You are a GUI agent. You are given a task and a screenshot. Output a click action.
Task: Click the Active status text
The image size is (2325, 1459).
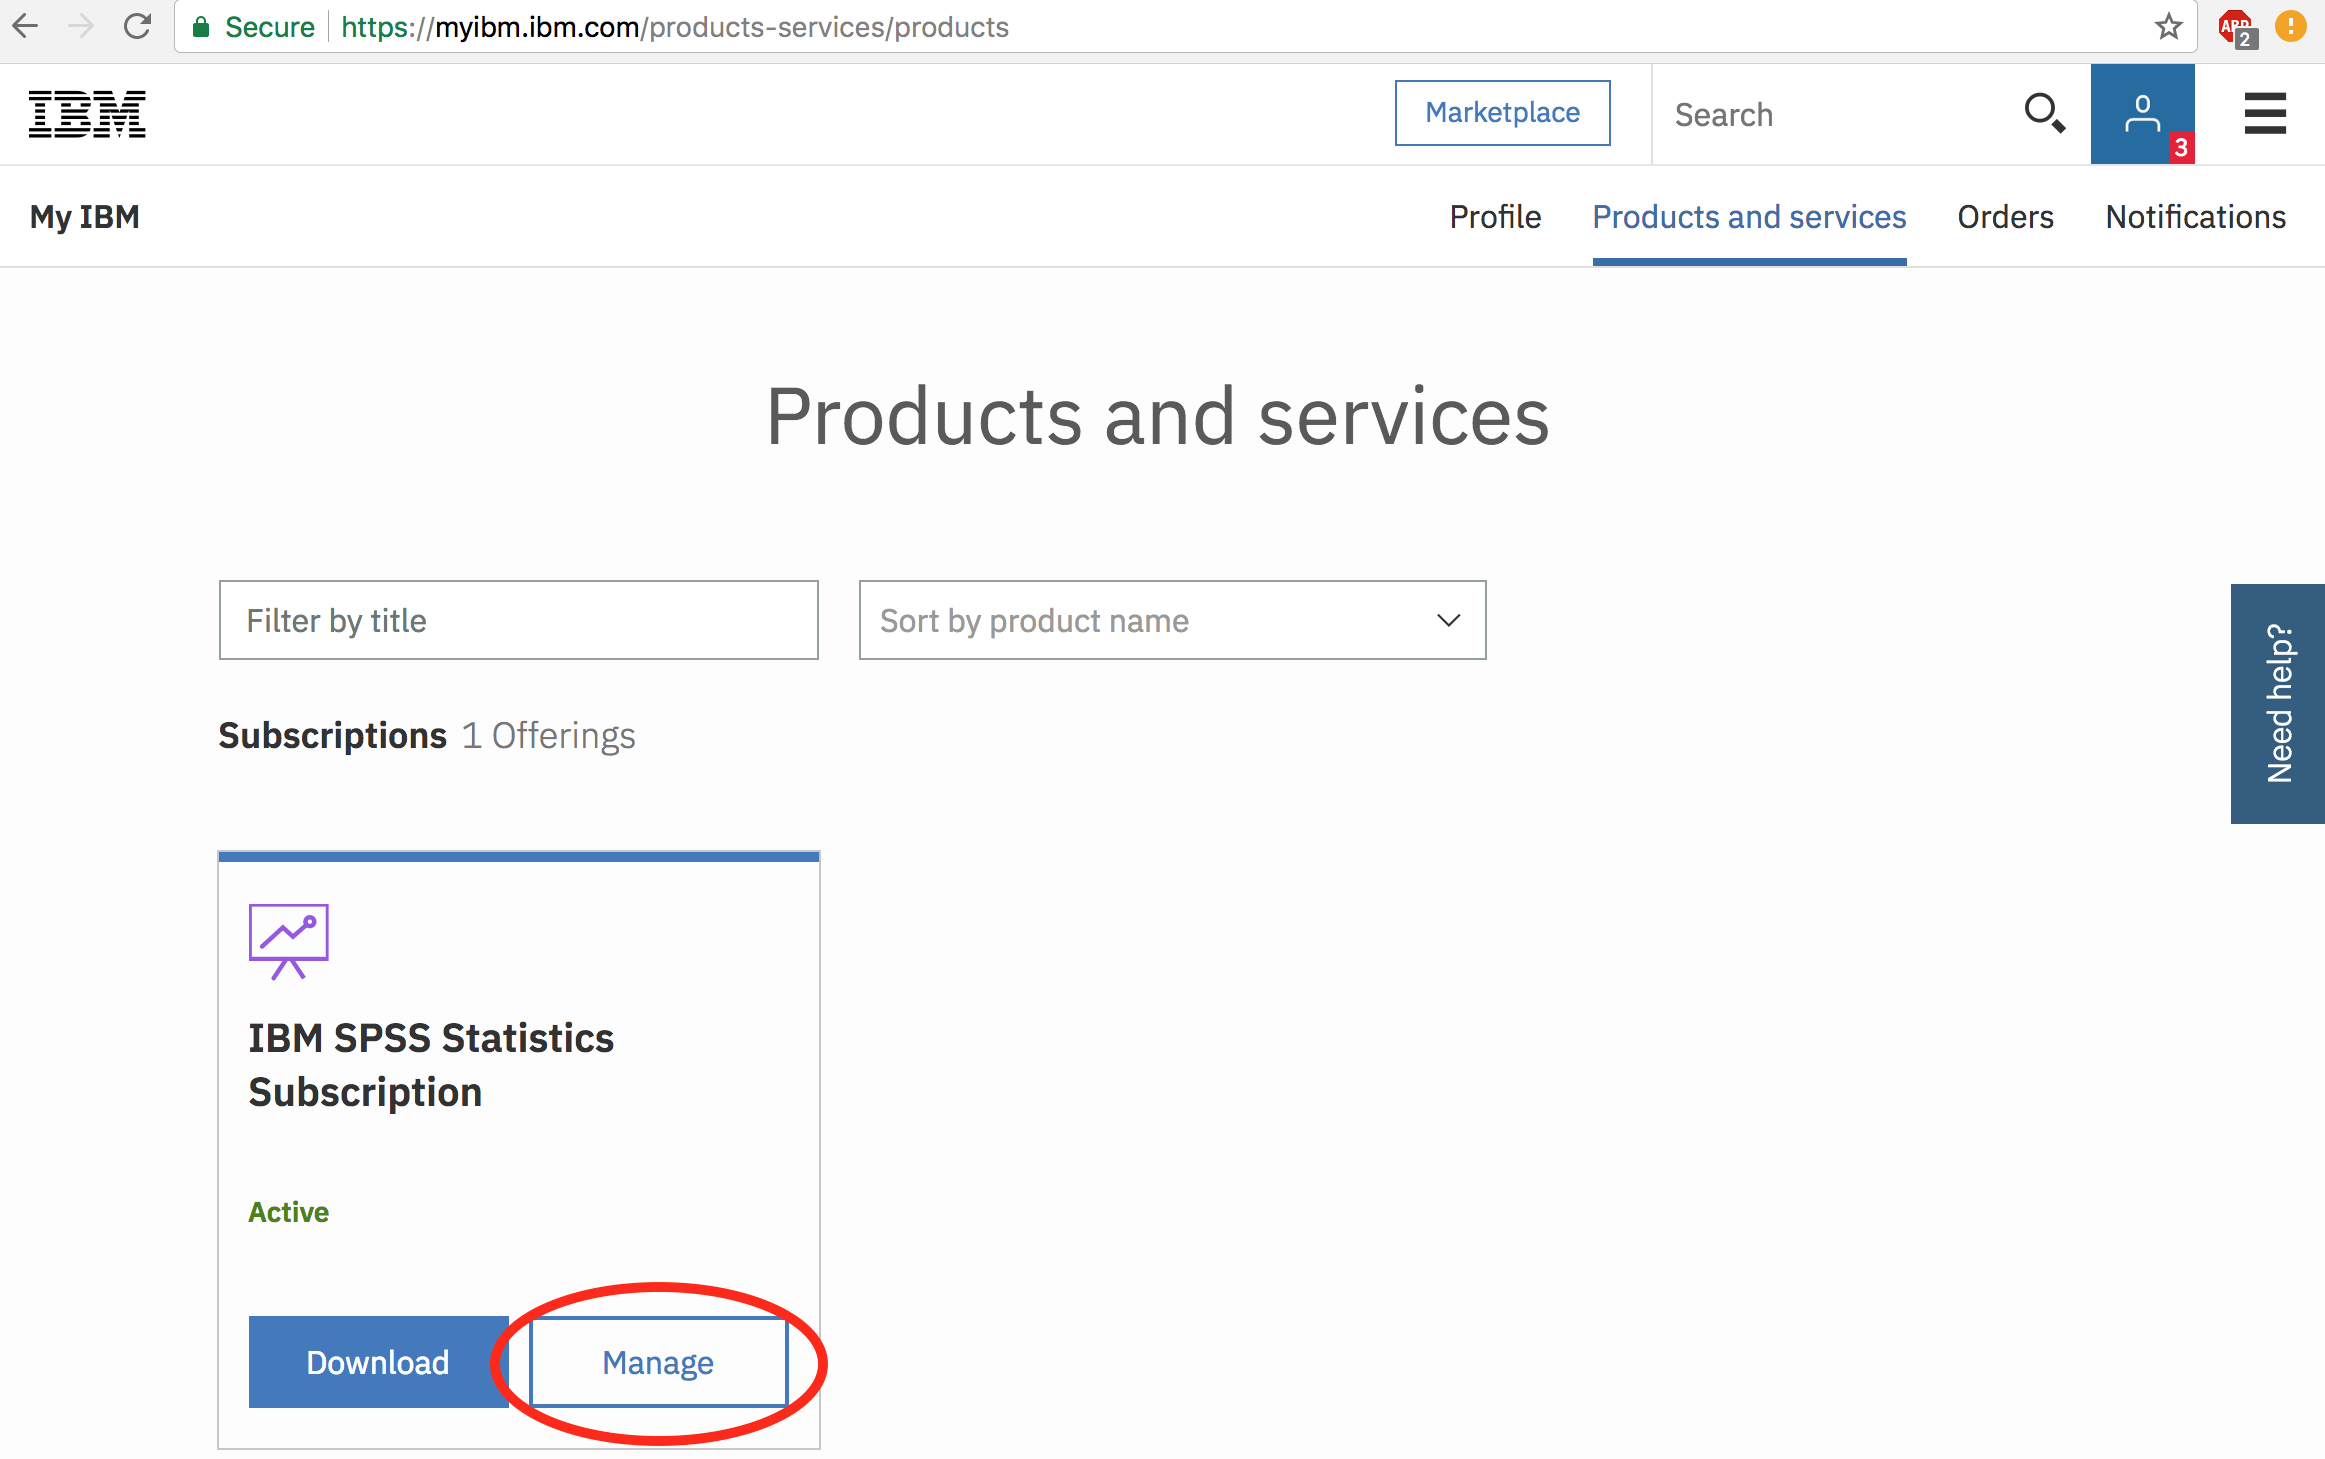(x=288, y=1212)
